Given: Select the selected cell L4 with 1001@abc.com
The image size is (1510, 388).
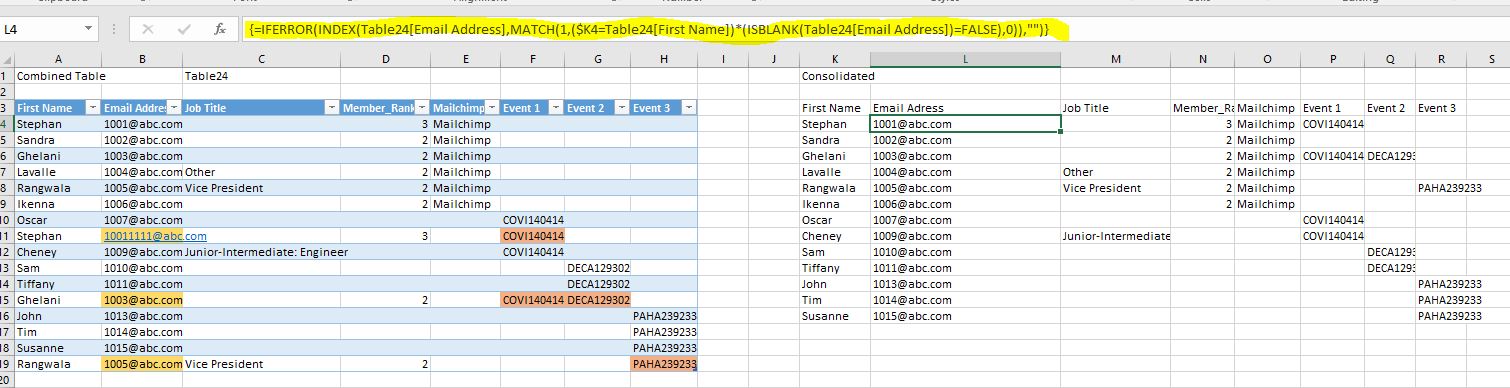Looking at the screenshot, I should tap(965, 124).
